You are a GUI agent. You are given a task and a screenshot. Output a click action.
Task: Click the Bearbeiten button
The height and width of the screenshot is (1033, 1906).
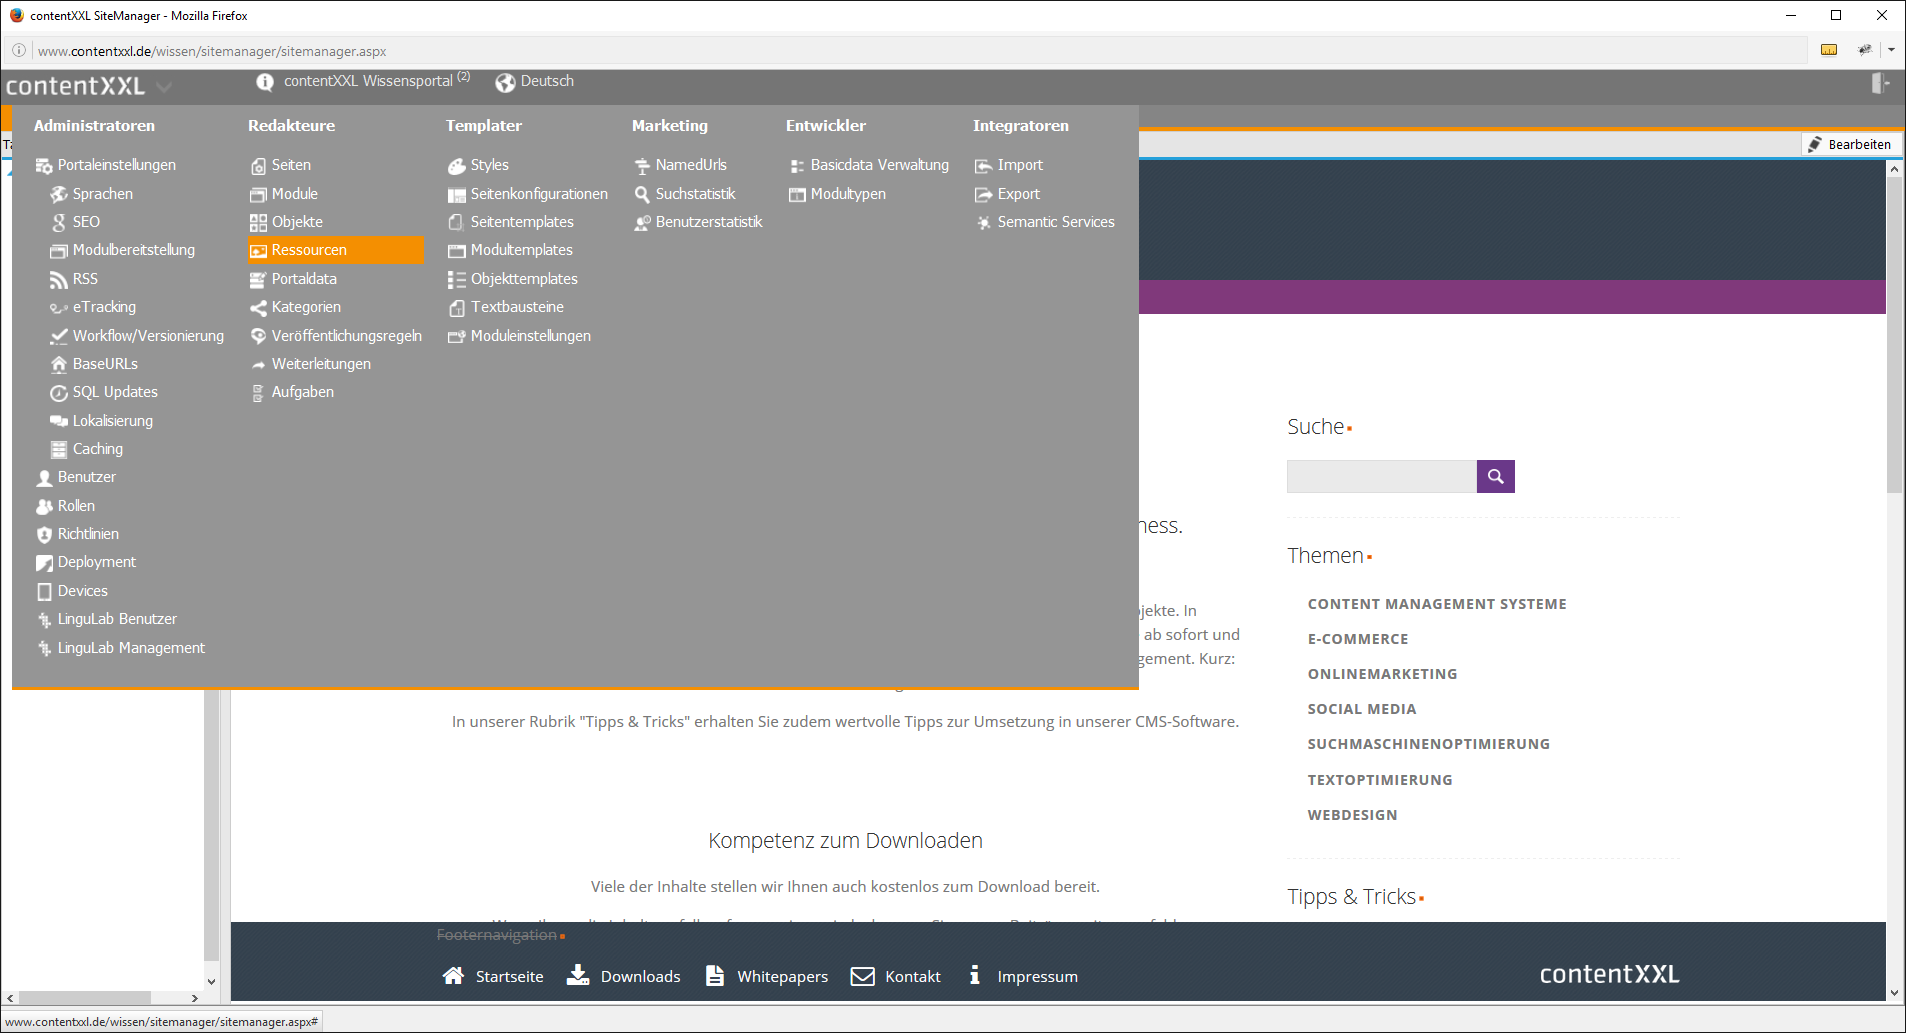pos(1851,144)
